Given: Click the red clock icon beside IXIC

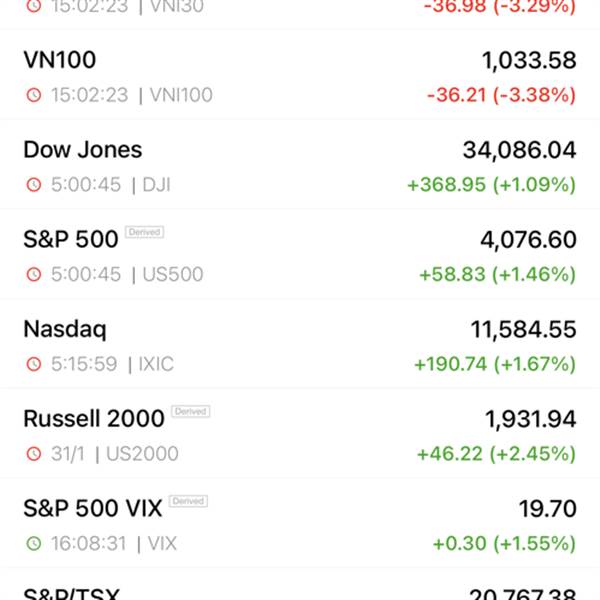Looking at the screenshot, I should point(34,364).
